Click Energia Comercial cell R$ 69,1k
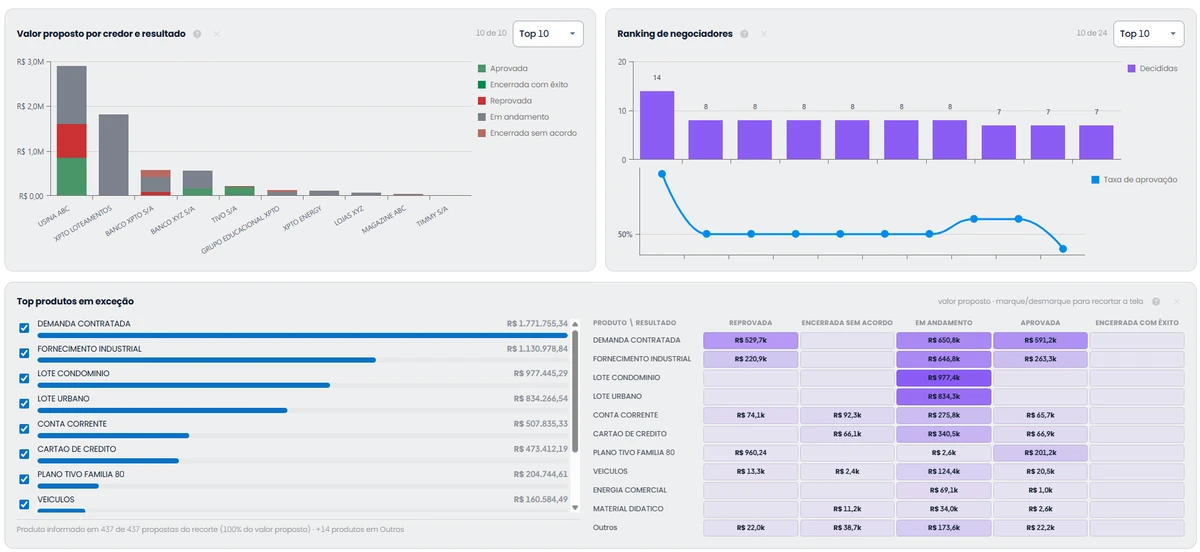The height and width of the screenshot is (552, 1200). [x=943, y=491]
